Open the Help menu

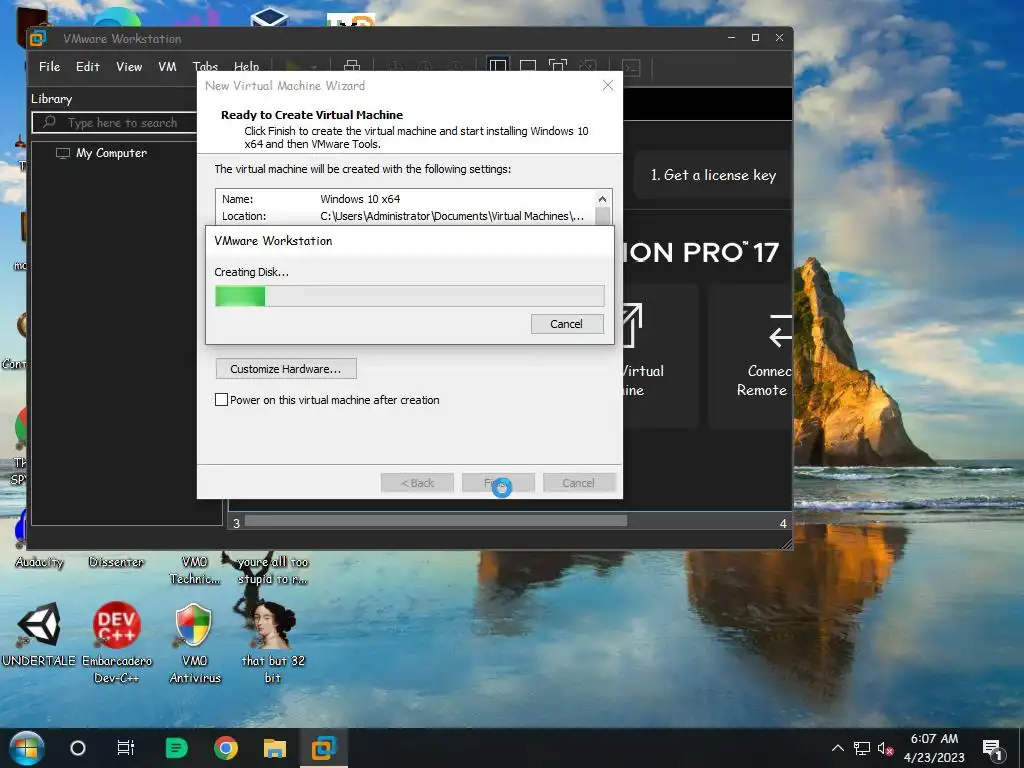(x=246, y=66)
